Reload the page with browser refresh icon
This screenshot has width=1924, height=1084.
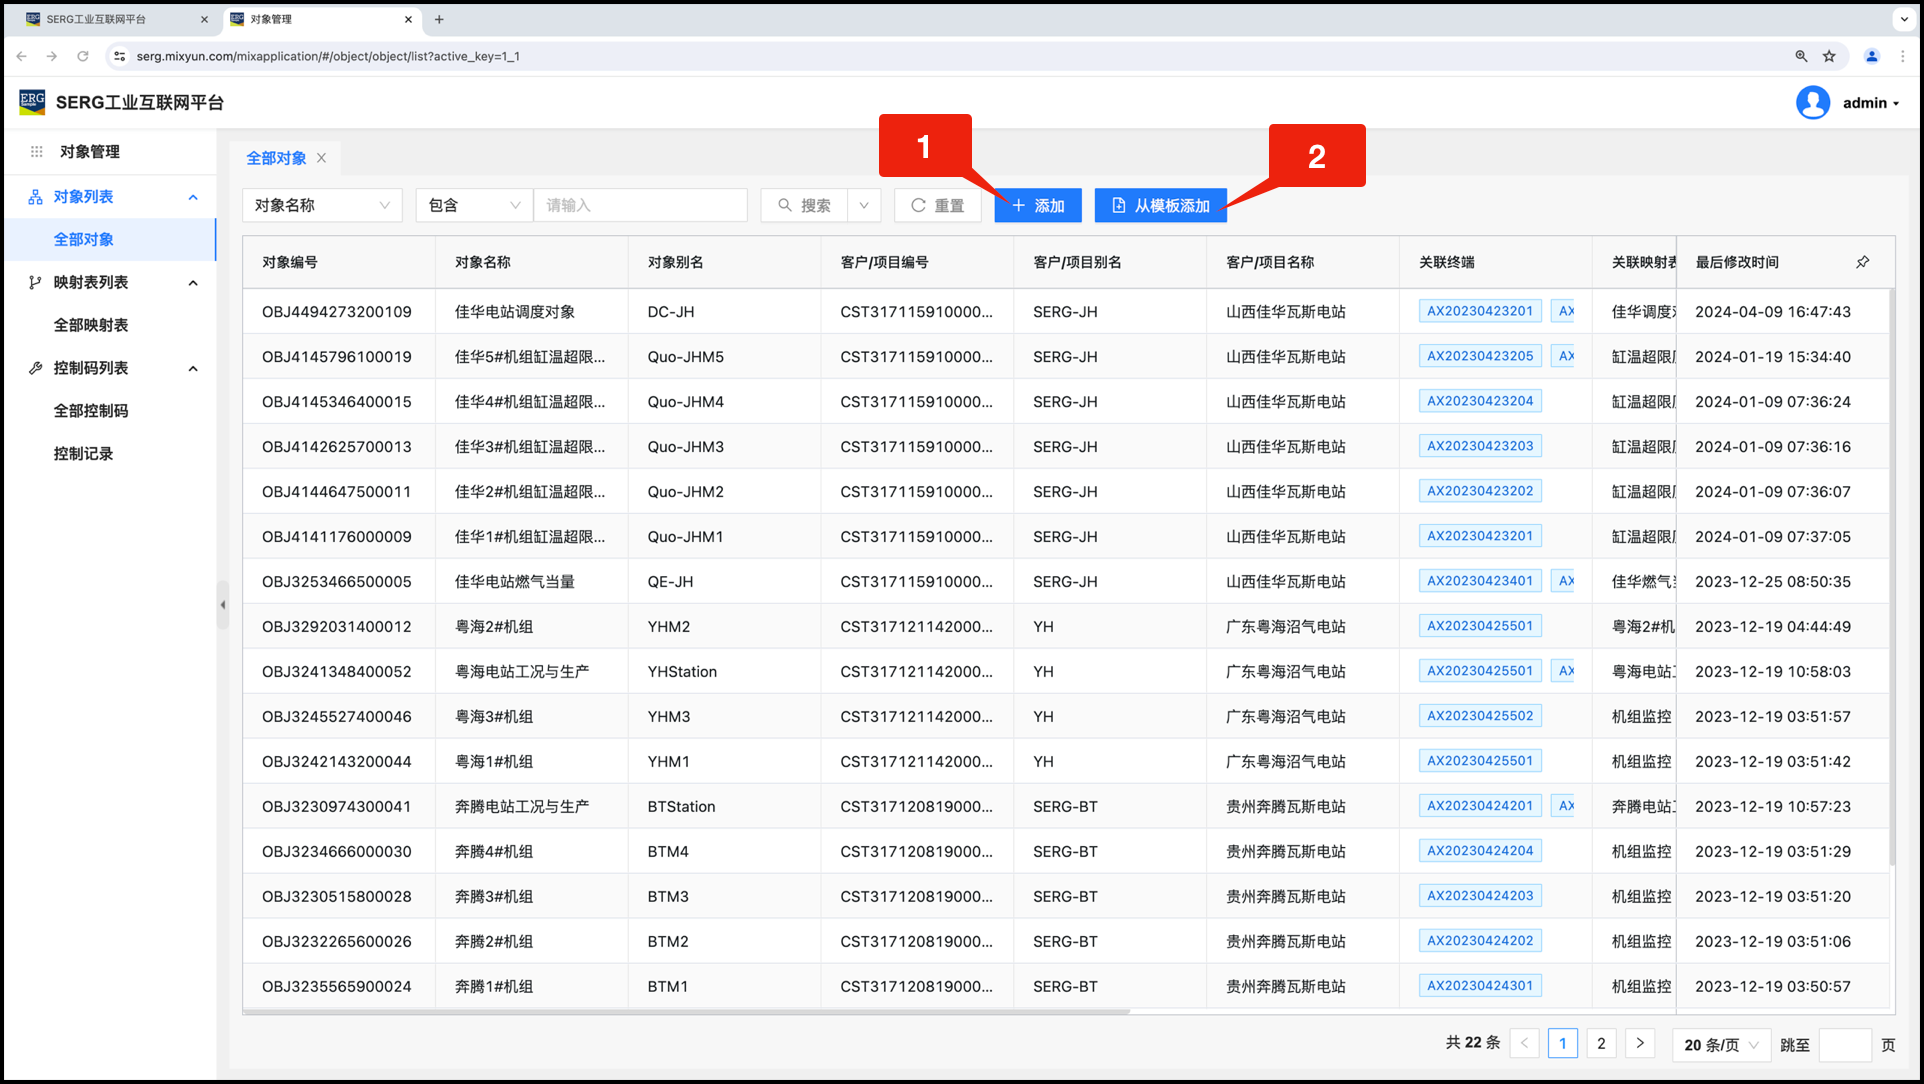(83, 56)
